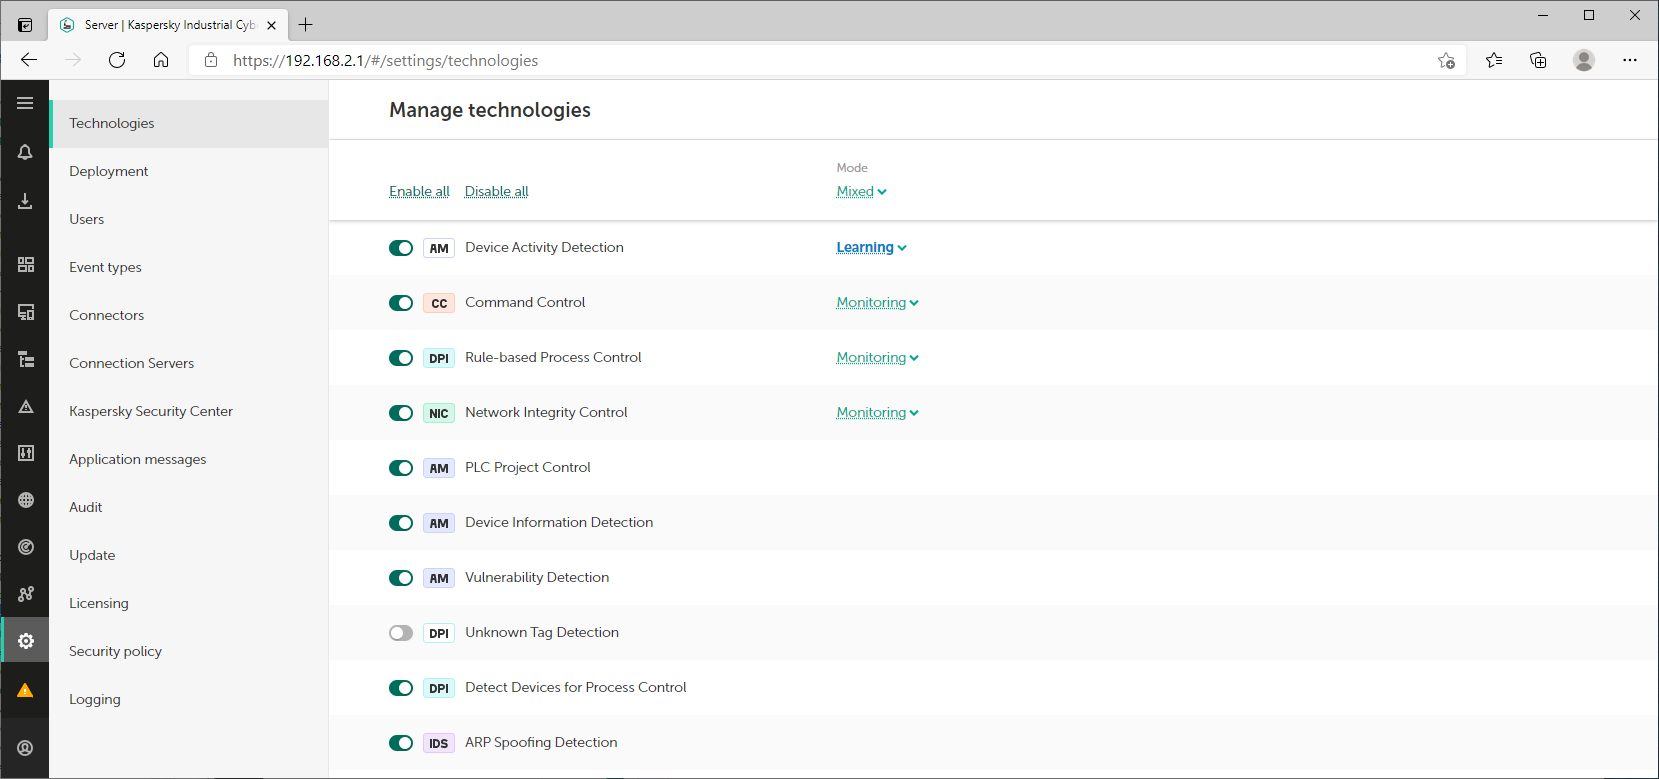
Task: Click the Disable all link
Action: (x=496, y=191)
